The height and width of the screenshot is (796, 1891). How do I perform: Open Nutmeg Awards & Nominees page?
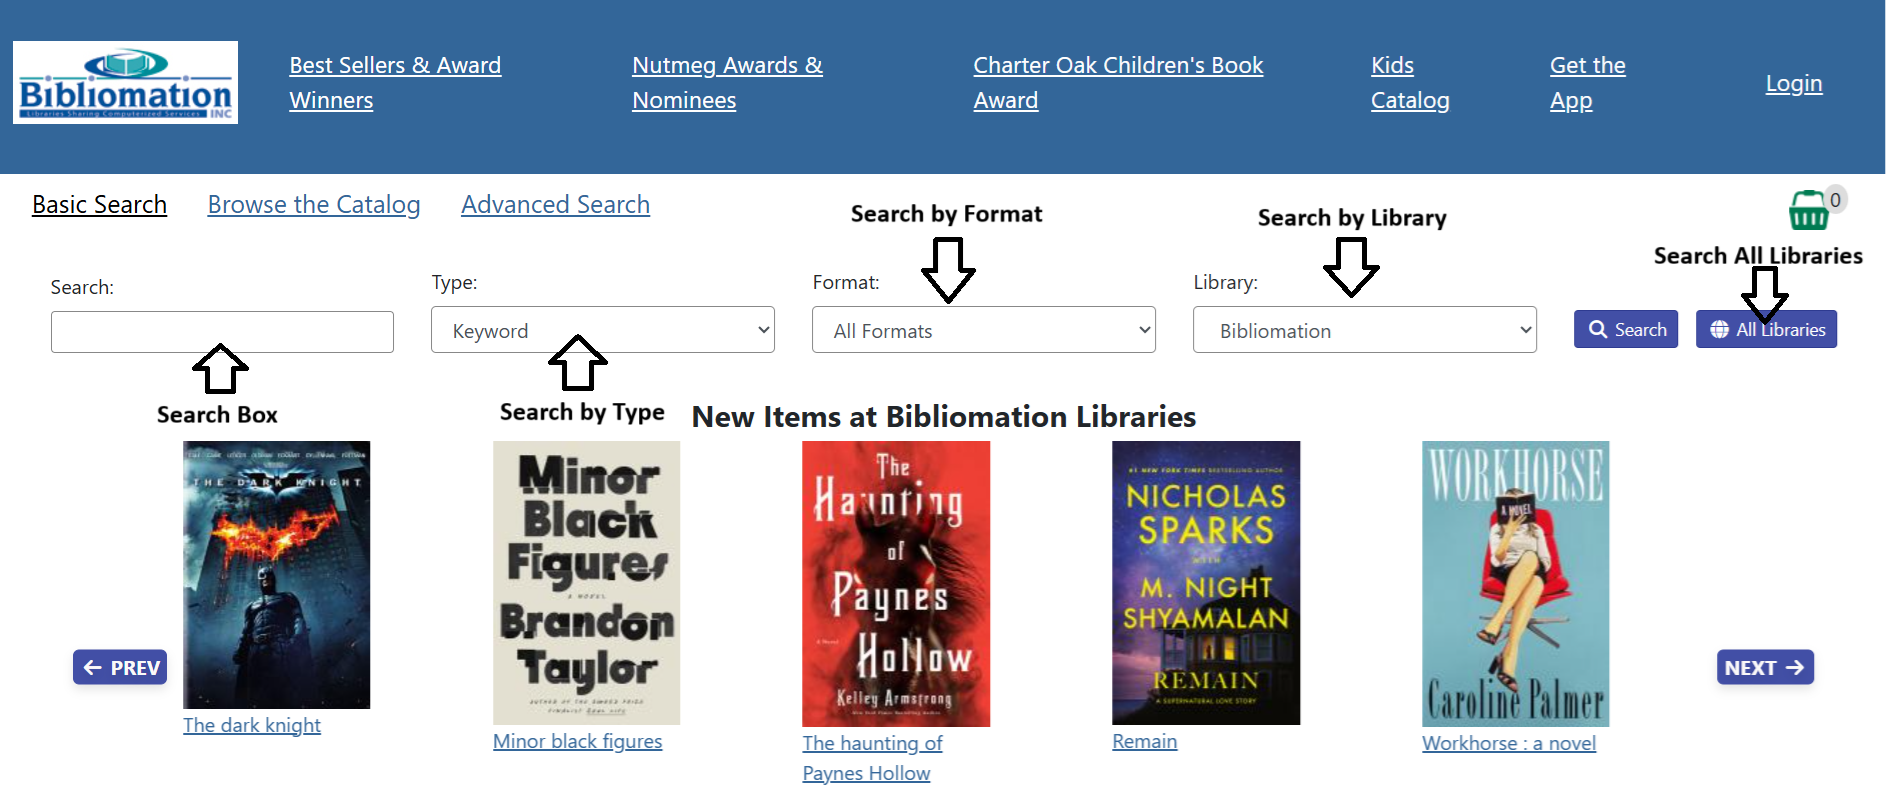tap(727, 83)
